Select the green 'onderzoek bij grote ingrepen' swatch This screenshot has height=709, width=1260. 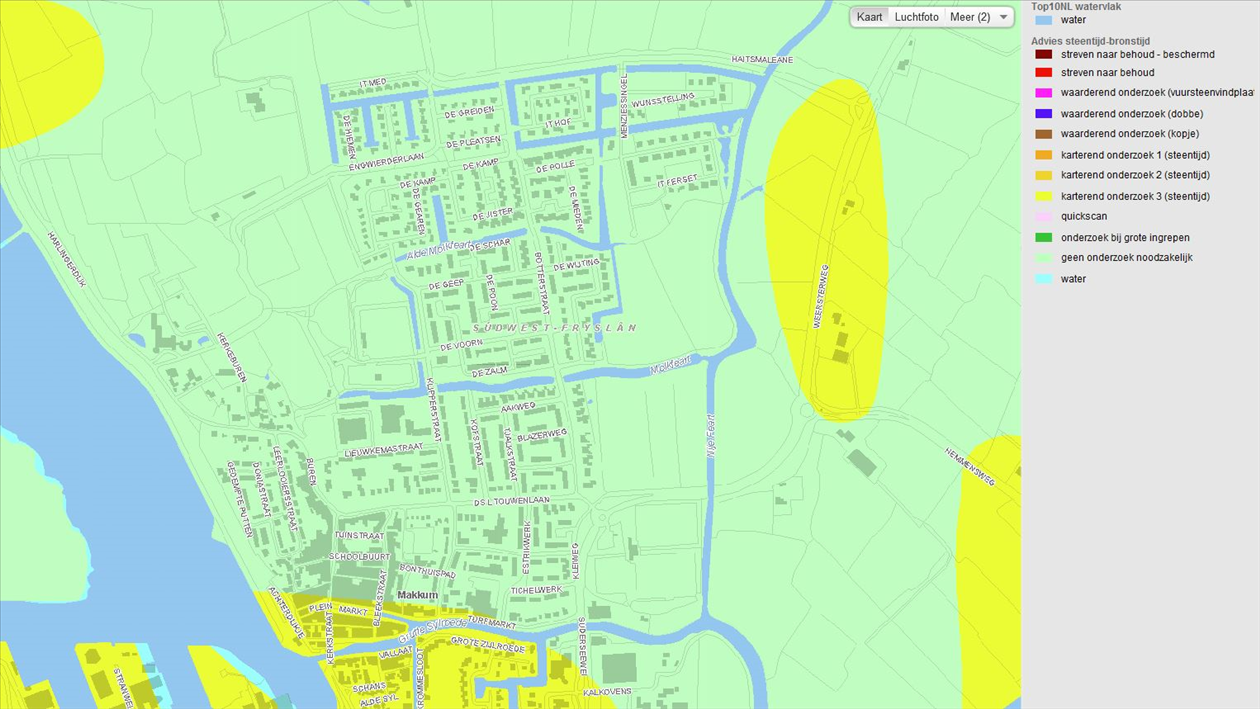tap(1043, 238)
